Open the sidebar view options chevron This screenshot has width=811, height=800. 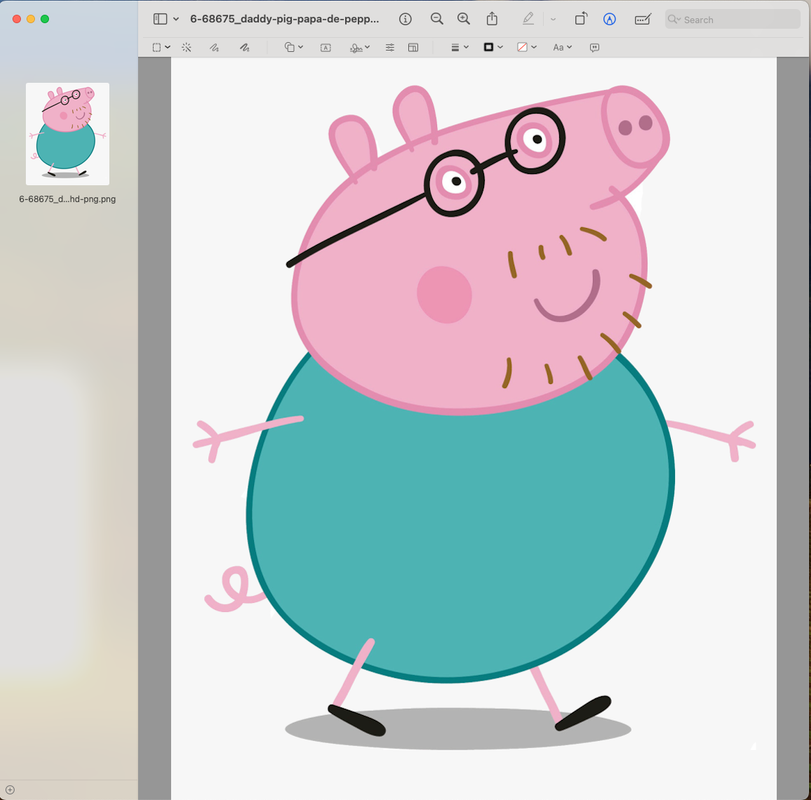pyautogui.click(x=176, y=19)
